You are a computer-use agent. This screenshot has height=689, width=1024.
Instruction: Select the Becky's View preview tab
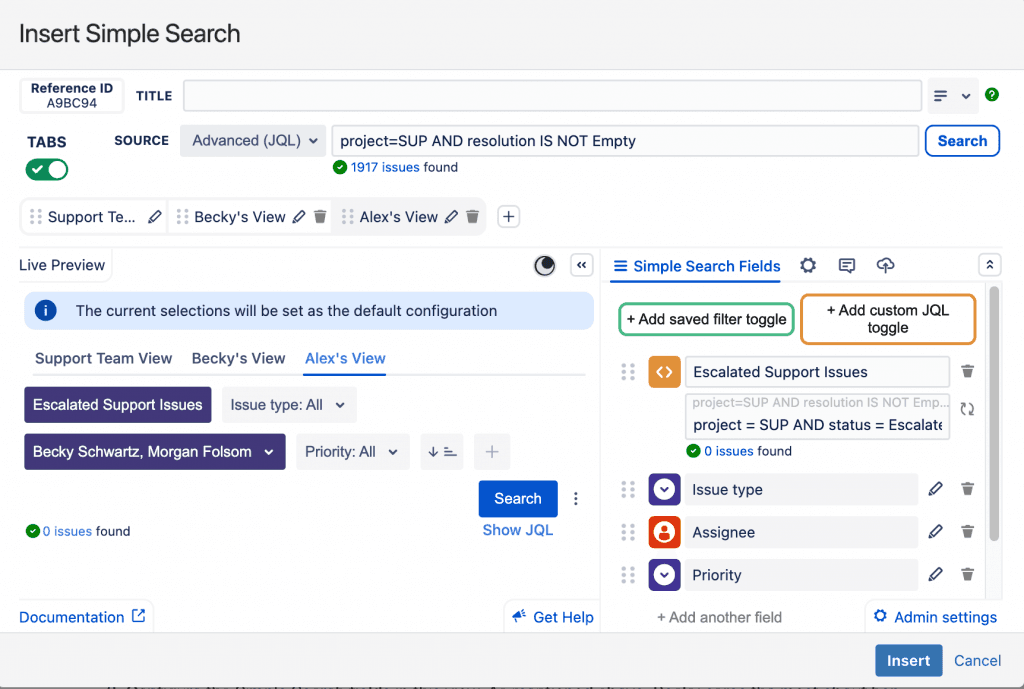[x=239, y=358]
